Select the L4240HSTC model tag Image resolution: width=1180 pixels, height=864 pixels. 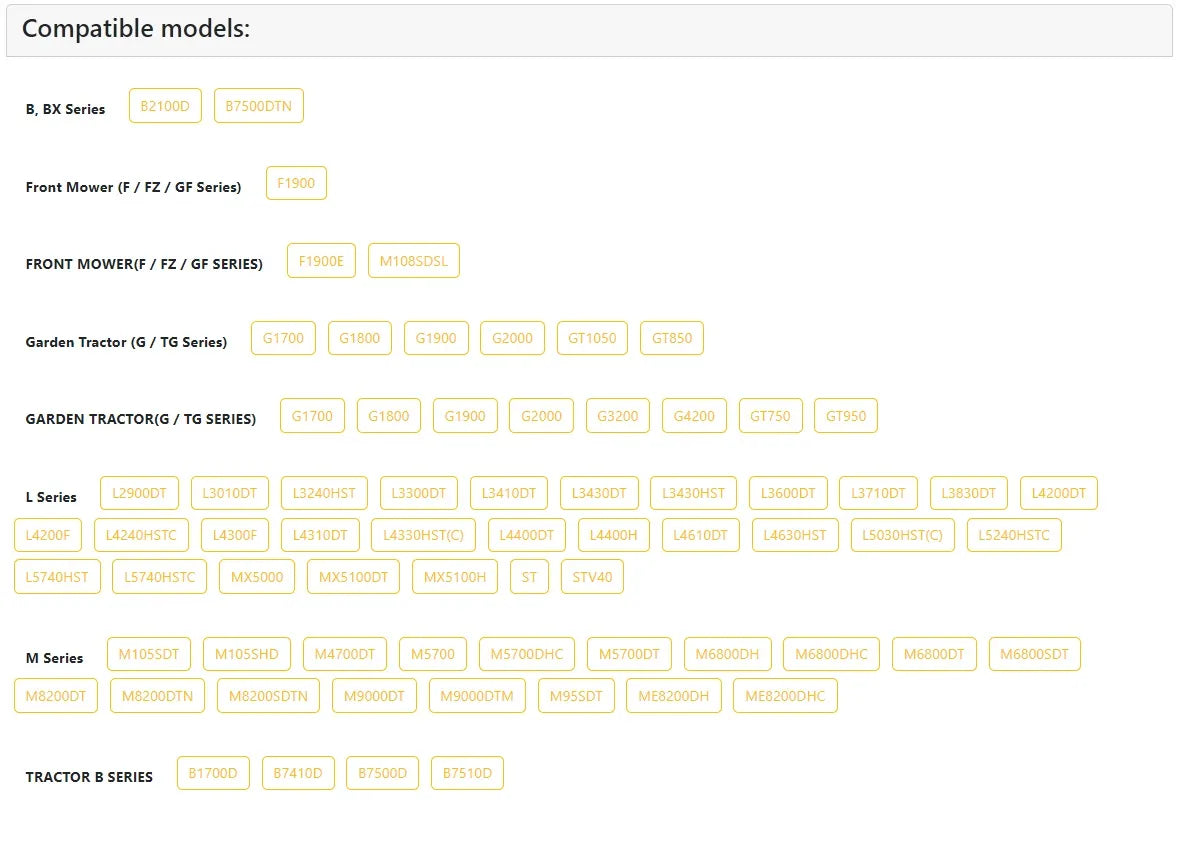point(141,535)
